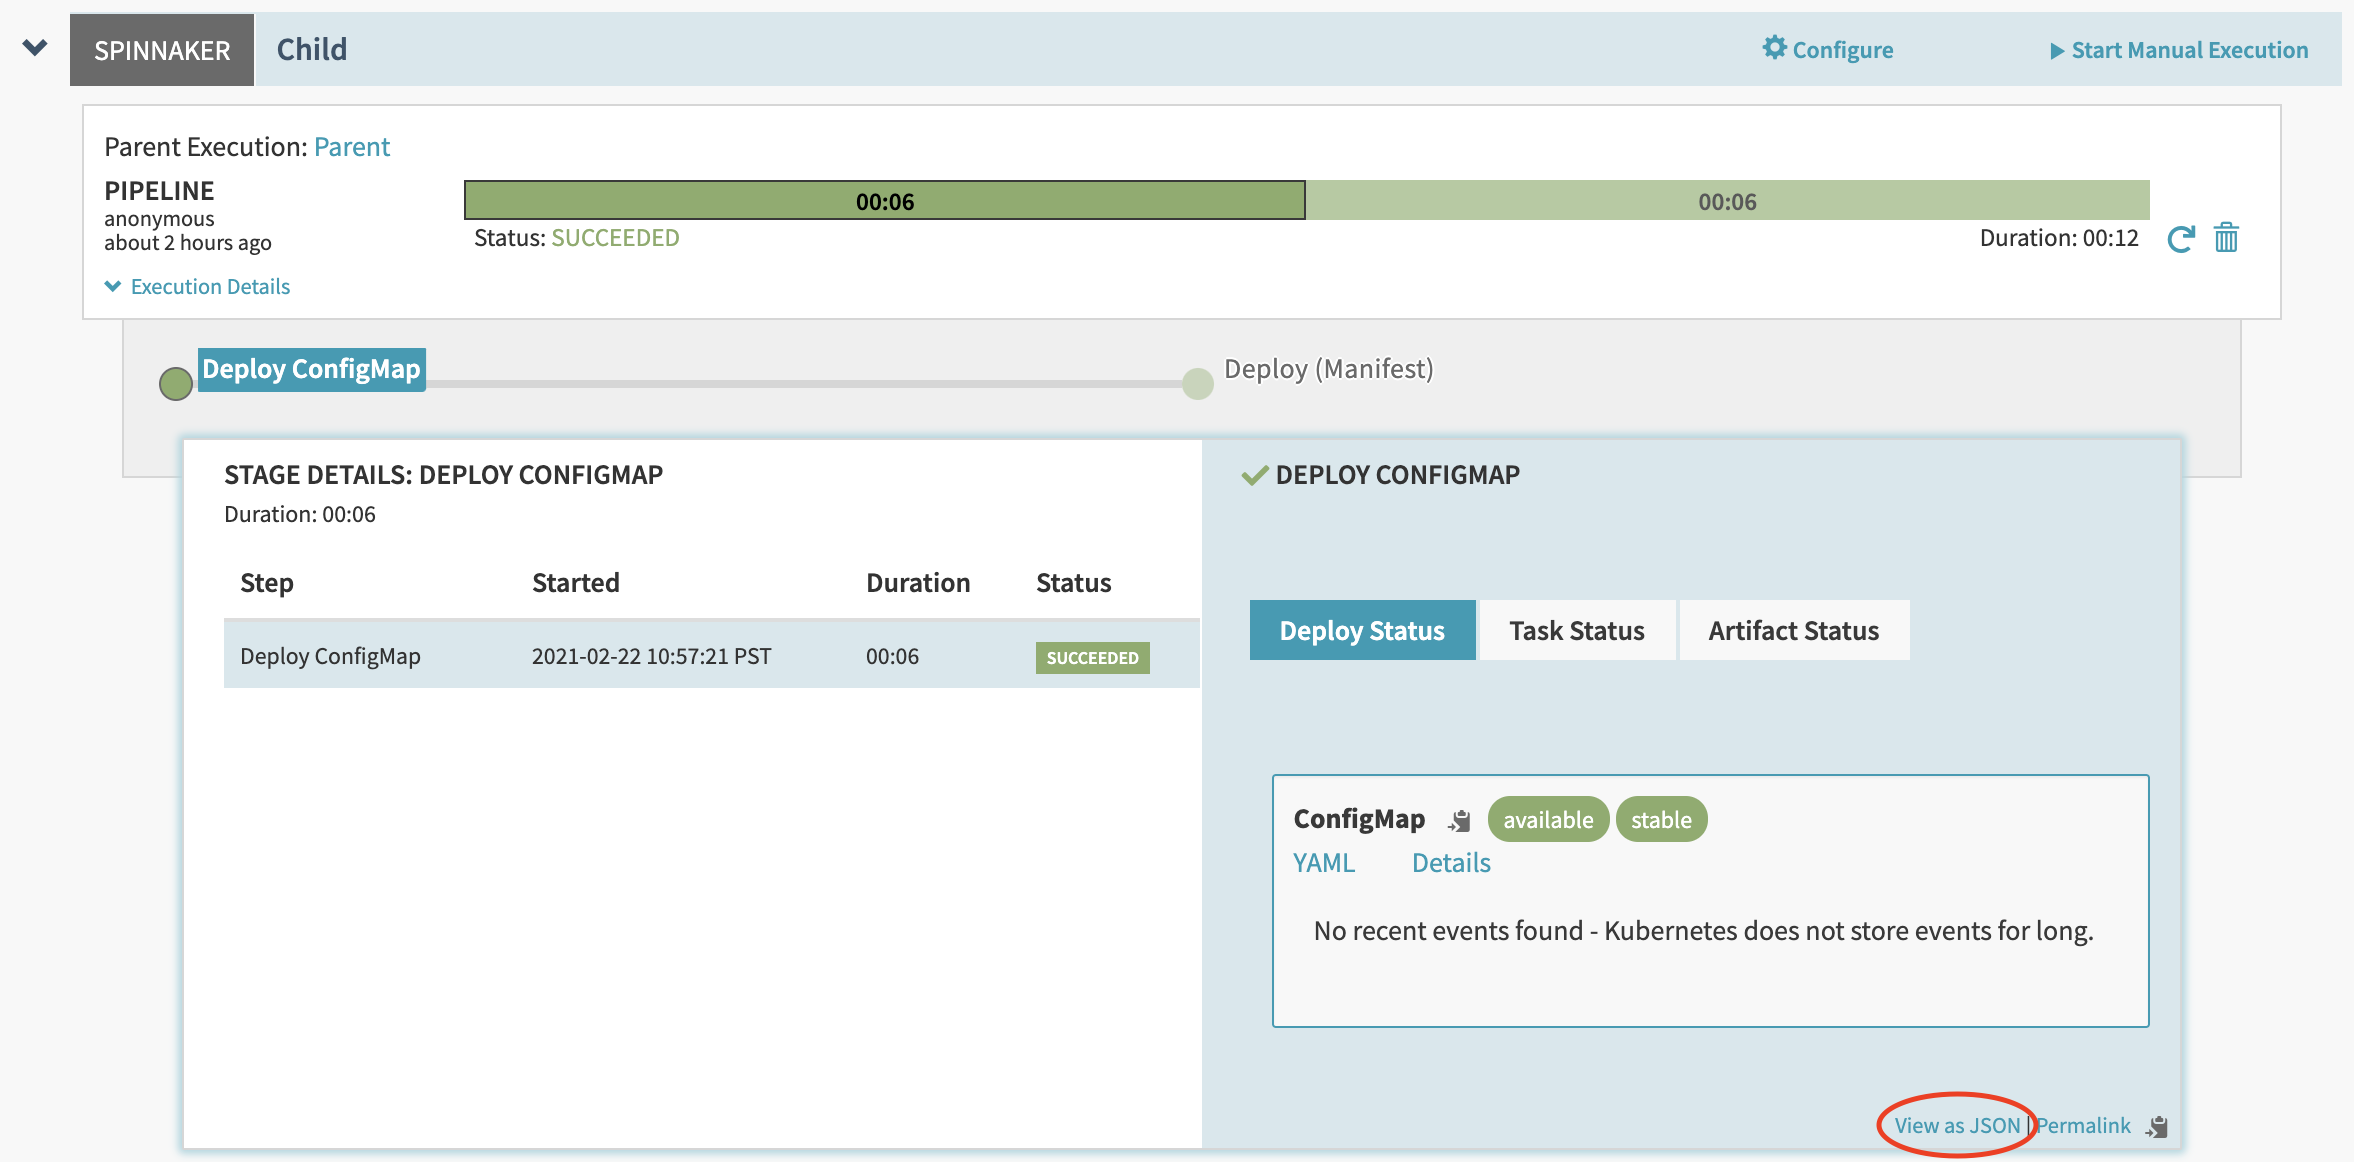Collapse the execution group using the top-left chevron
The height and width of the screenshot is (1162, 2354).
[36, 46]
